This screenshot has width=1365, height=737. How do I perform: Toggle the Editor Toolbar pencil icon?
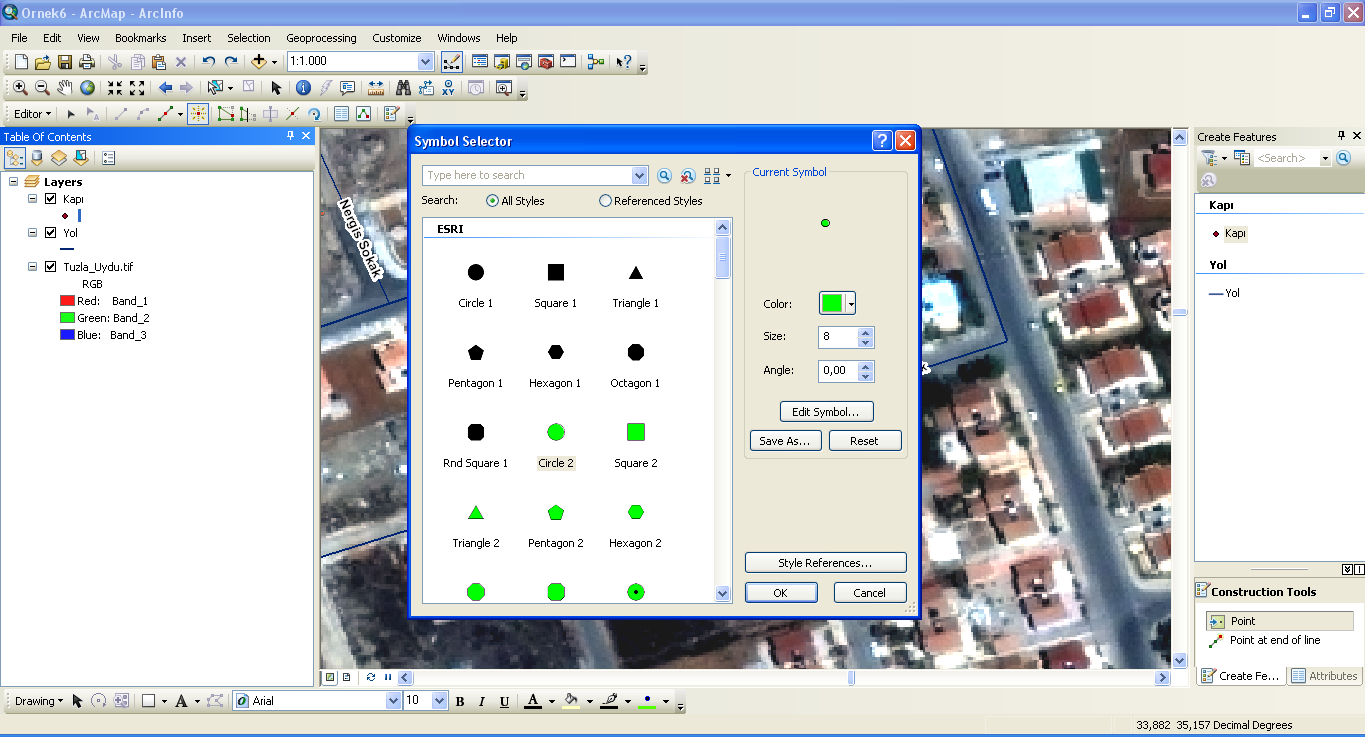[452, 62]
